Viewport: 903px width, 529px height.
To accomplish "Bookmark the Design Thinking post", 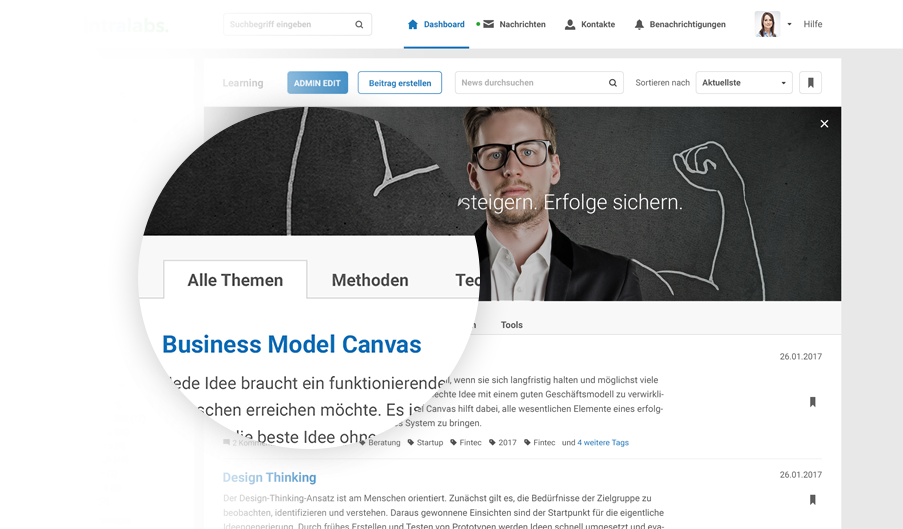I will (x=812, y=499).
